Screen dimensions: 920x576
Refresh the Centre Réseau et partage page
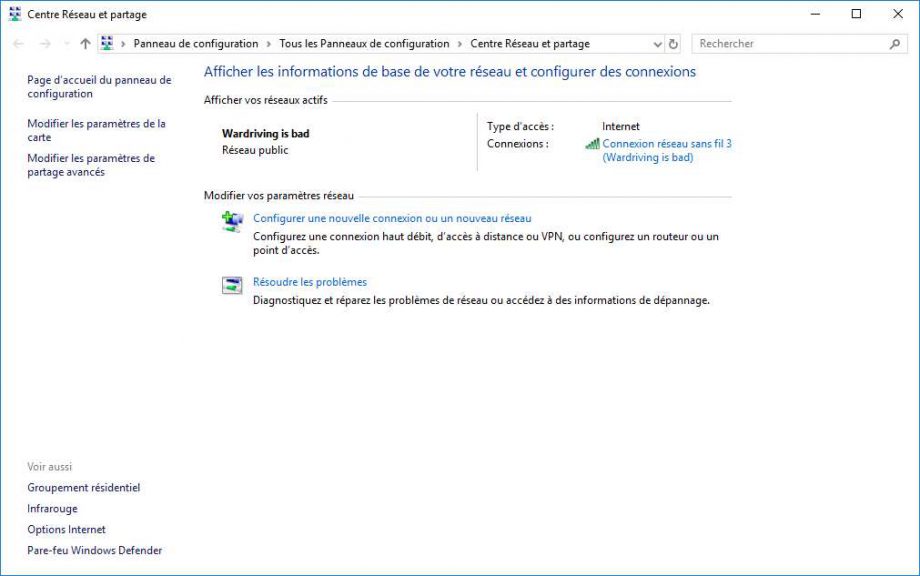pos(673,44)
